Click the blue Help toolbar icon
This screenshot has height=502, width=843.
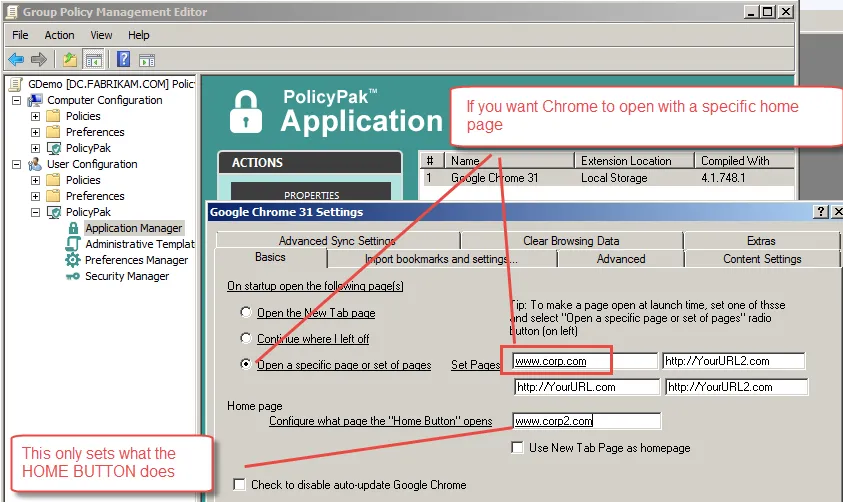pyautogui.click(x=124, y=60)
